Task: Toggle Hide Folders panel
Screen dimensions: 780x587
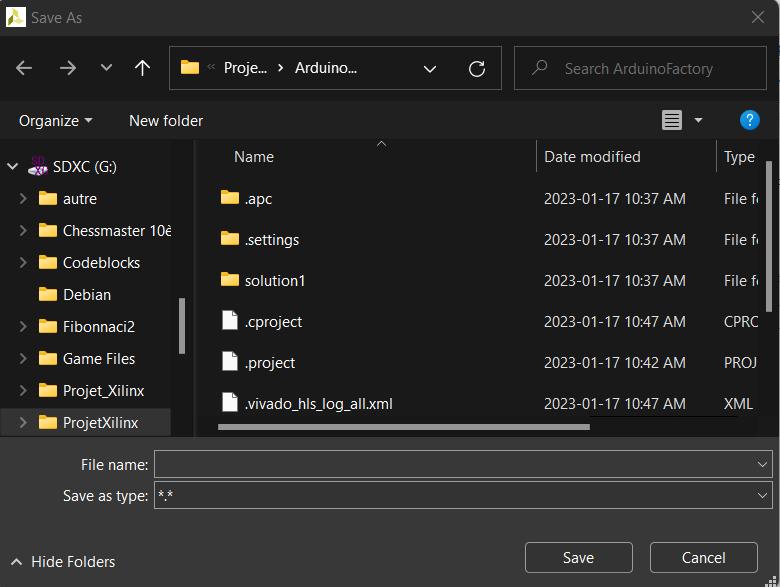Action: click(62, 562)
